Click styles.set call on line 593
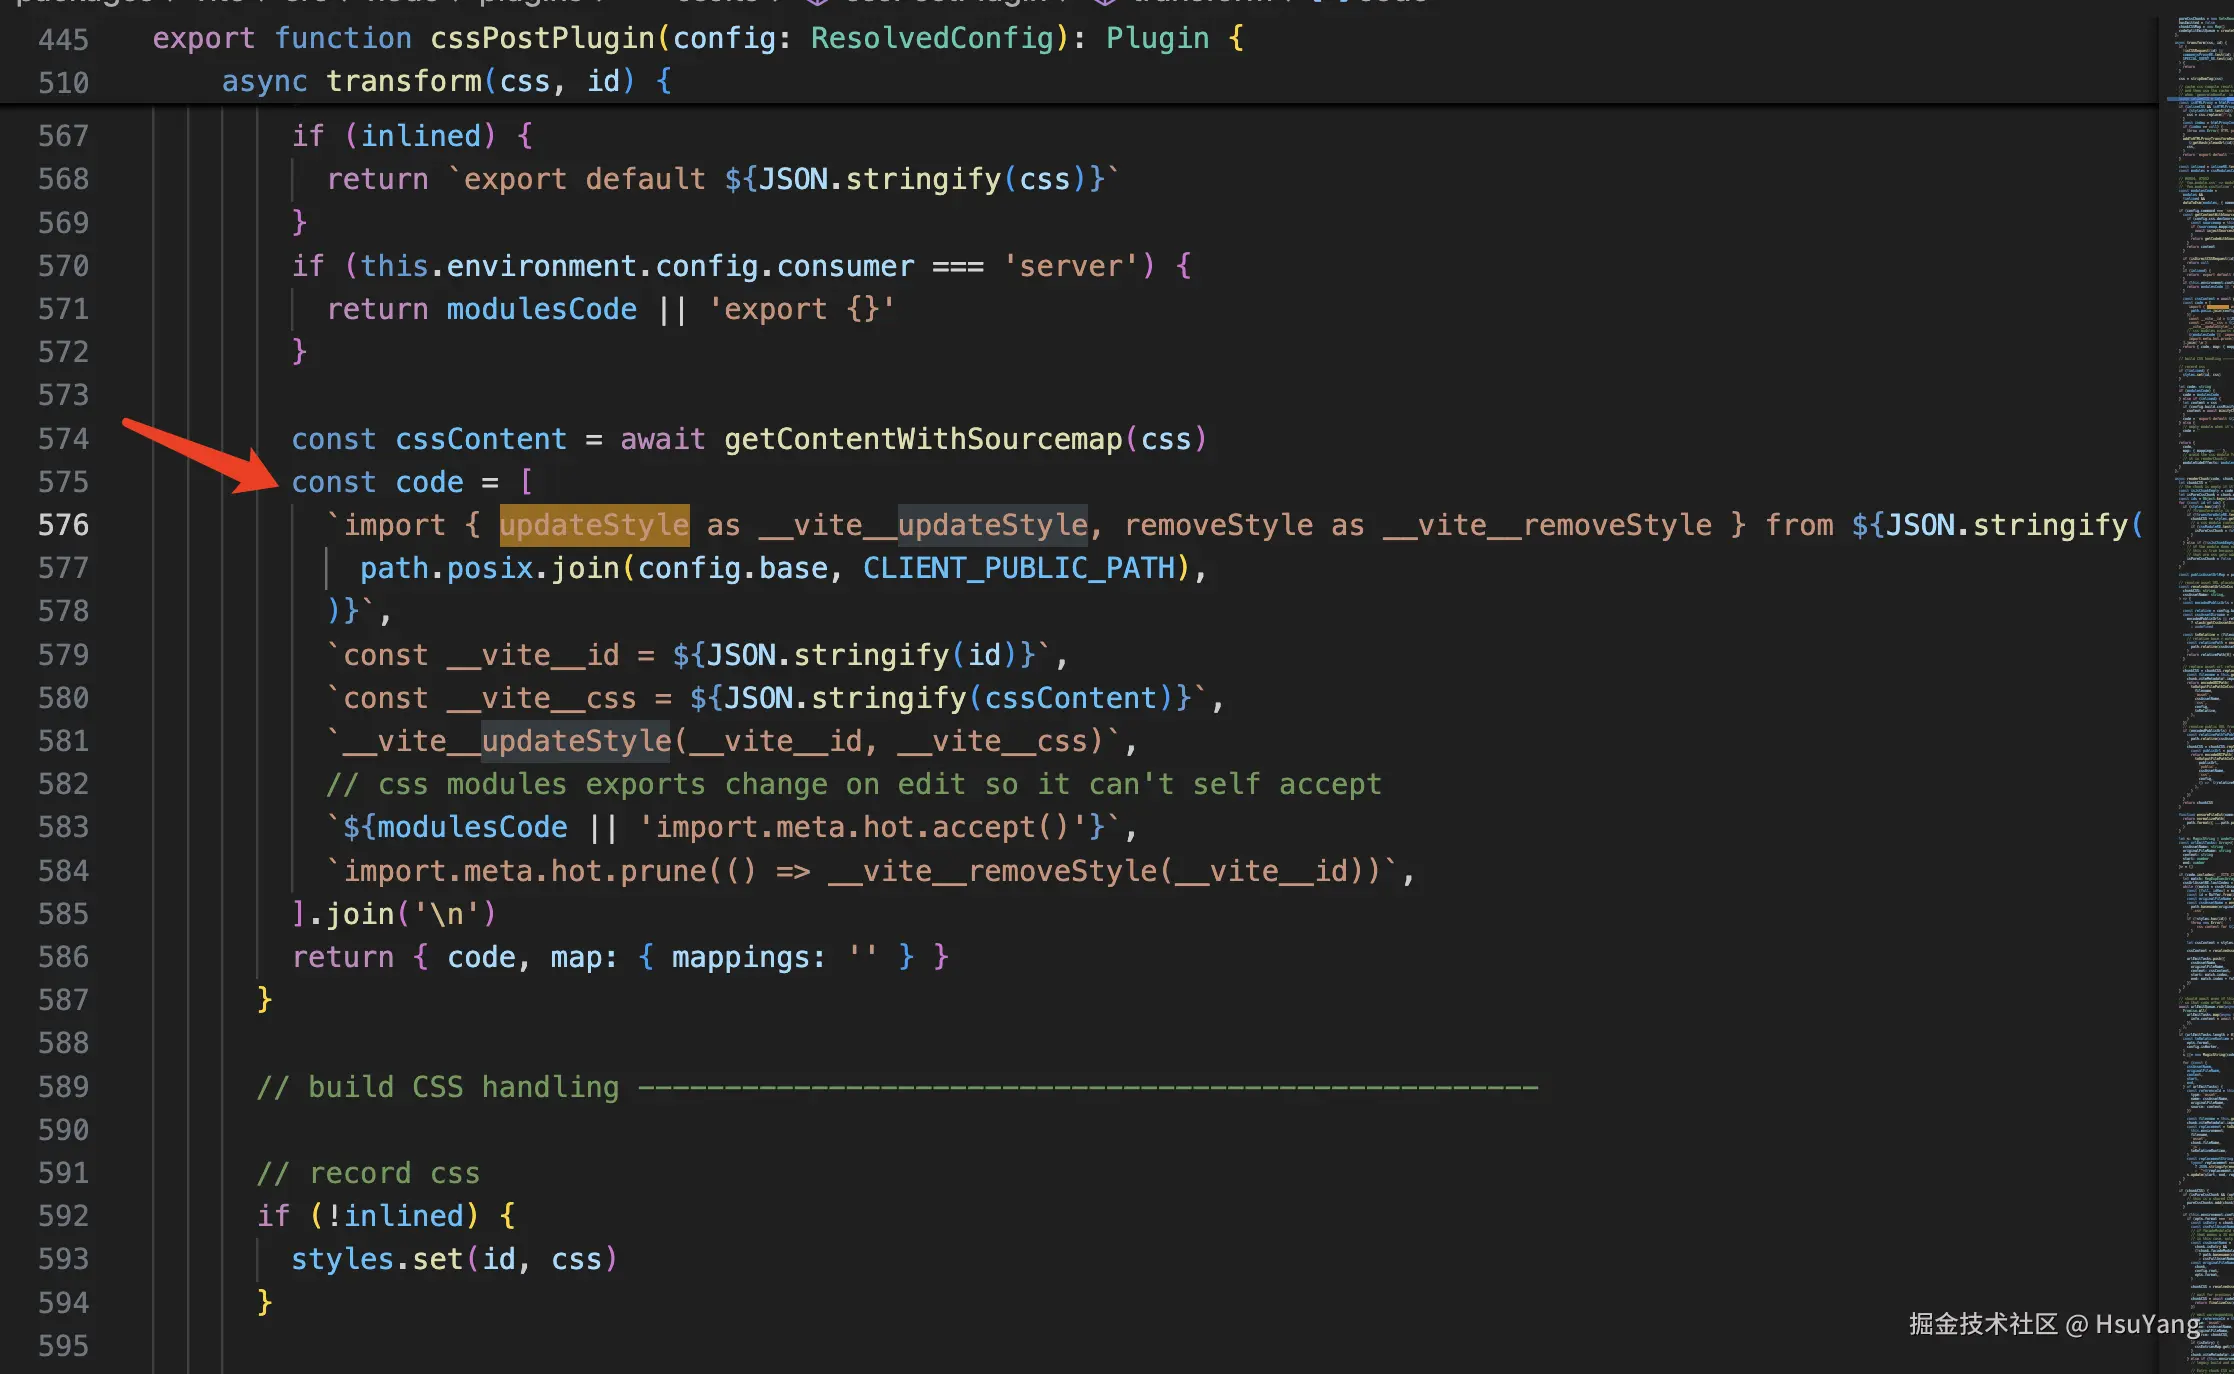 pyautogui.click(x=377, y=1259)
